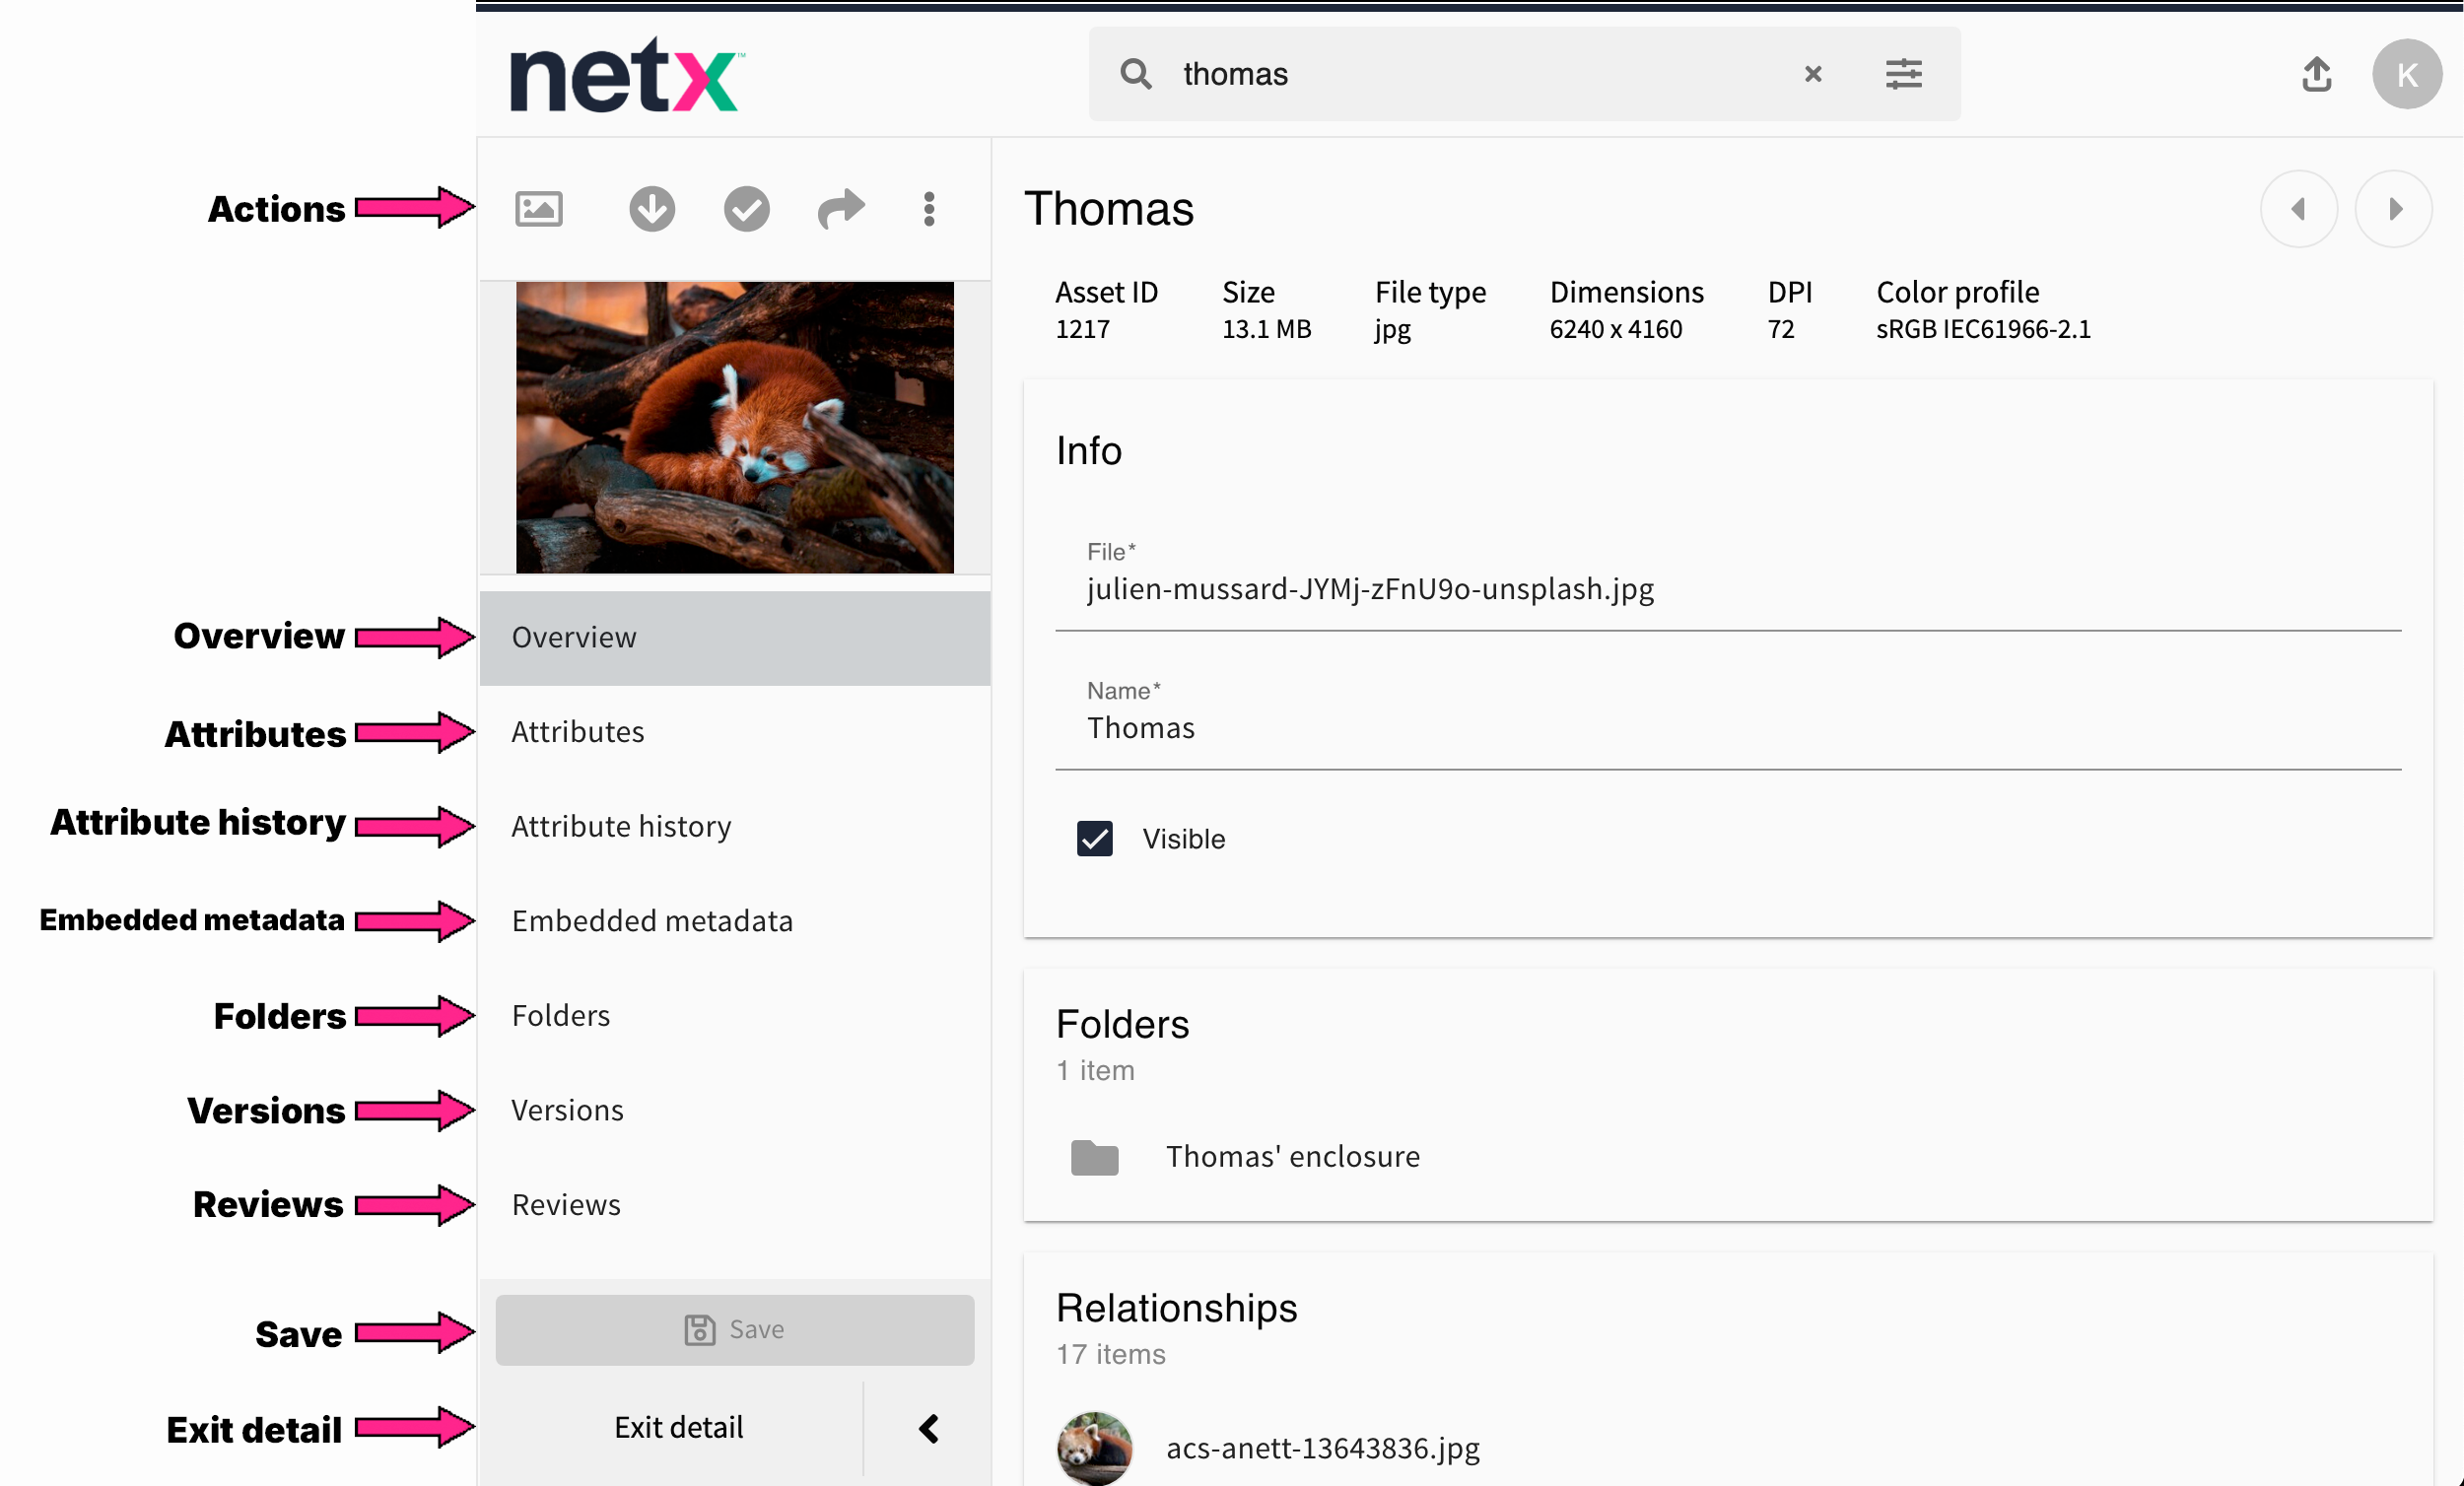Go to previous asset arrow
Image resolution: width=2464 pixels, height=1486 pixels.
click(x=2298, y=209)
